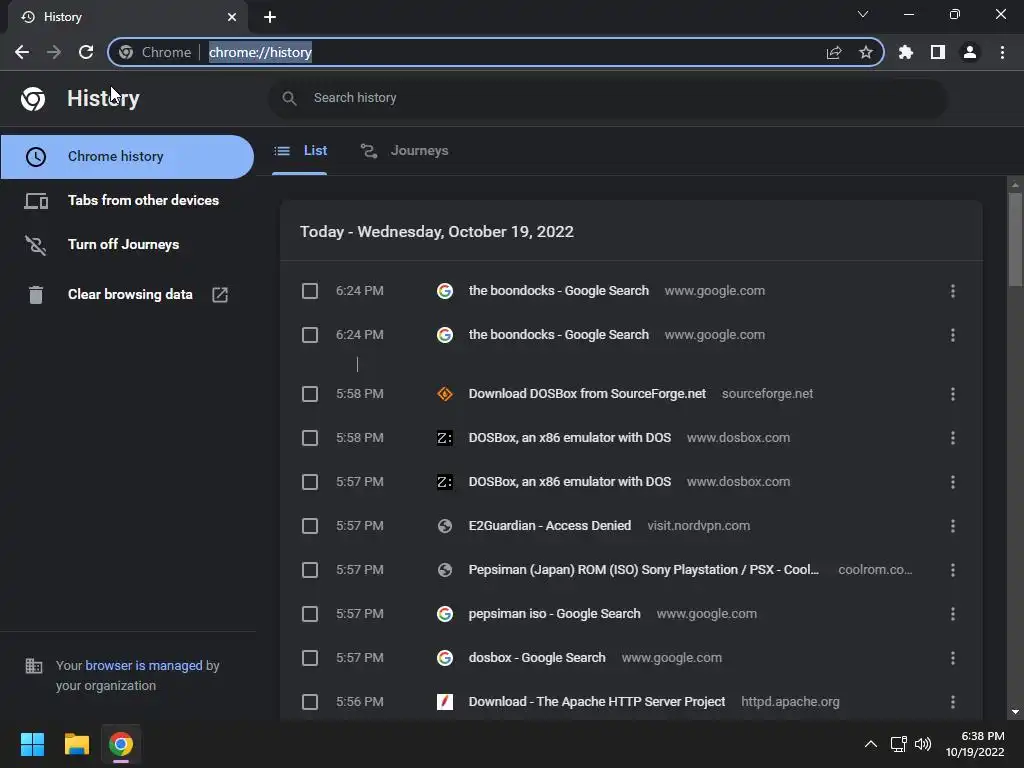Click SourceForge favicon of Download DOSBox entry
This screenshot has width=1024, height=768.
pyautogui.click(x=445, y=394)
